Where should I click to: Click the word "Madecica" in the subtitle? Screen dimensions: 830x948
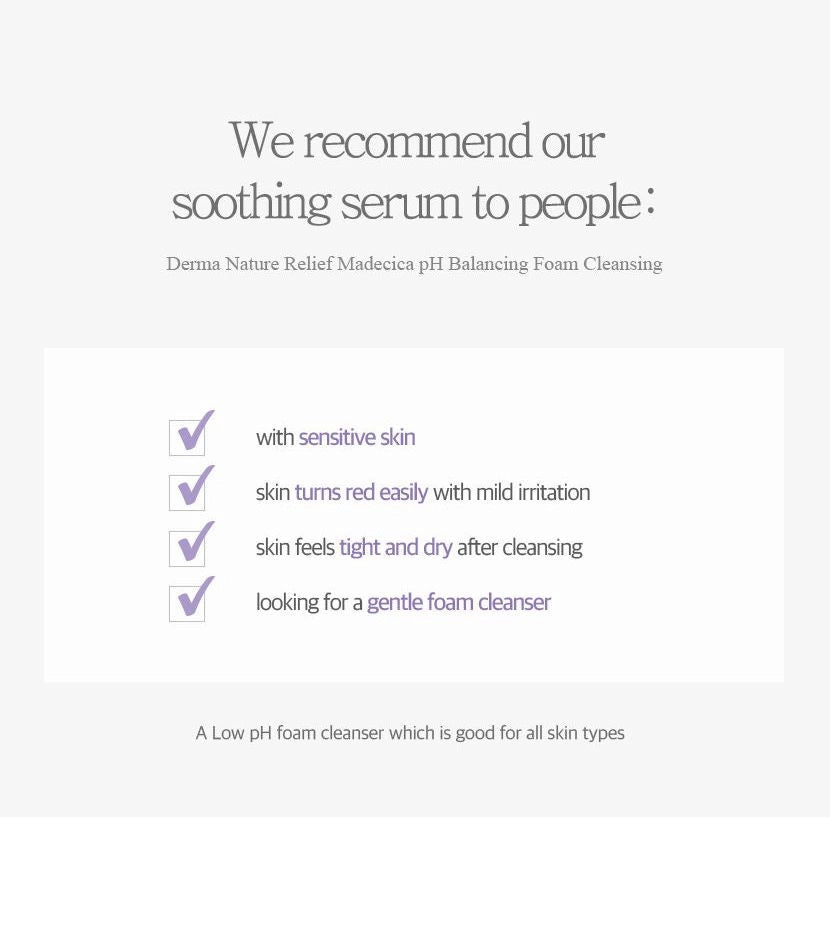pos(377,264)
